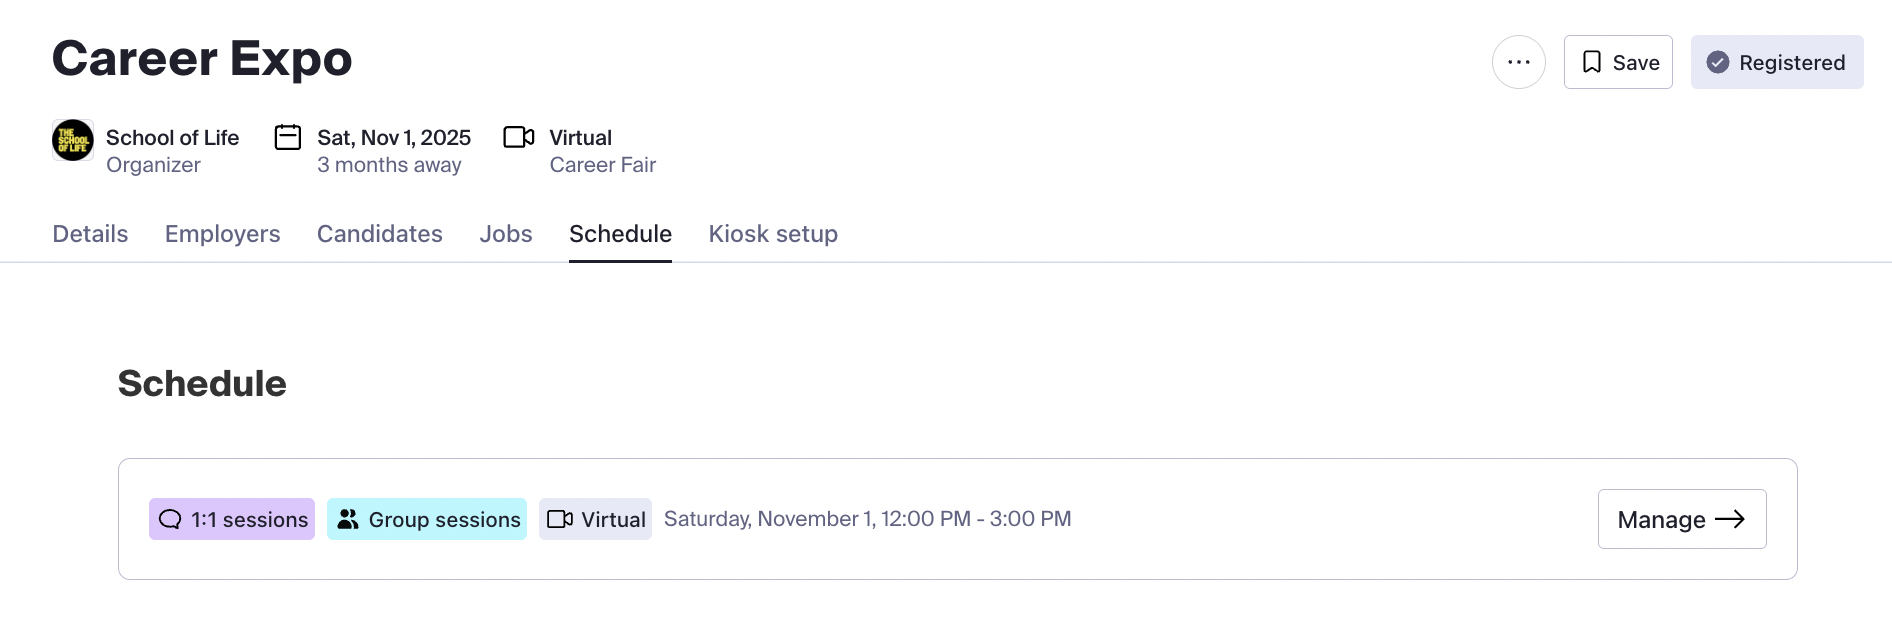
Task: Click the chat bubble icon on 1:1 sessions
Action: [x=170, y=519]
